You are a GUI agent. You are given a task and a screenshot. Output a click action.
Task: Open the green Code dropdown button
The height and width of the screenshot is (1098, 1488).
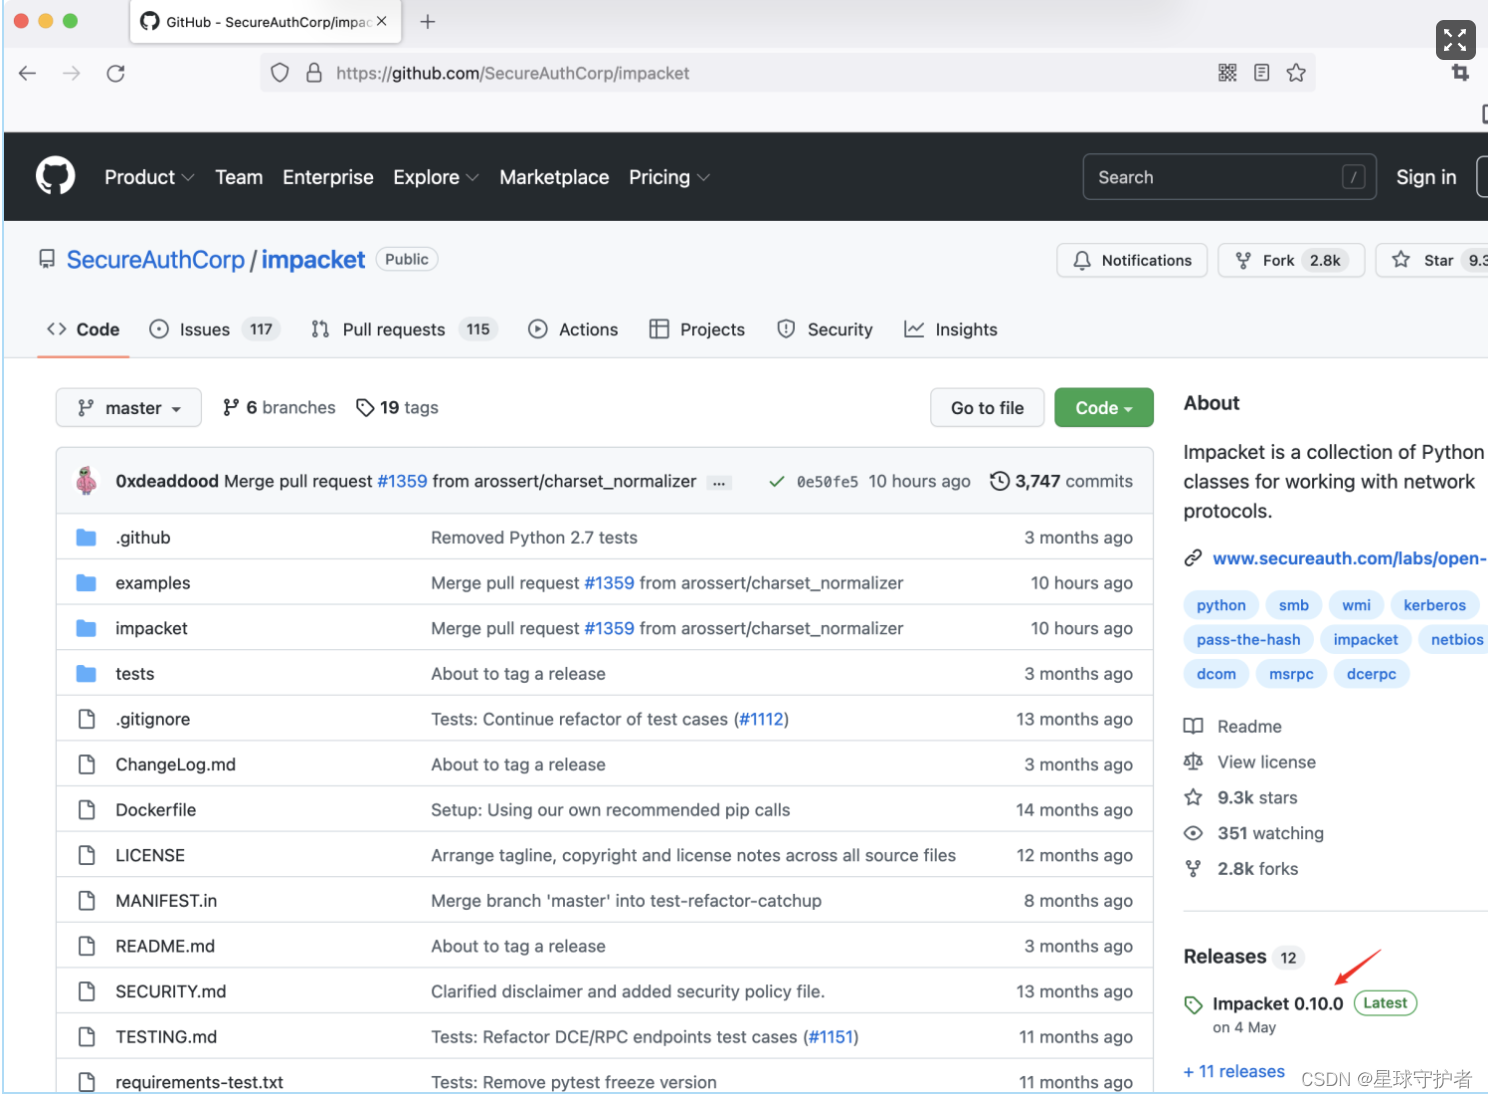[x=1104, y=407]
